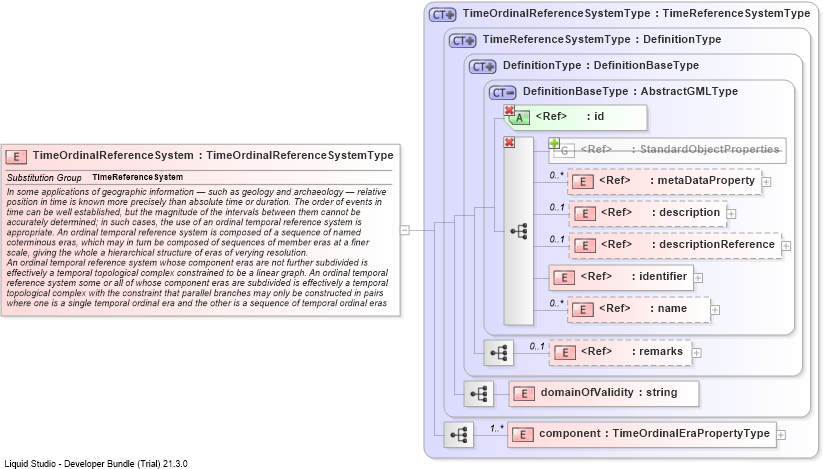Expand the remarks element

pyautogui.click(x=697, y=353)
